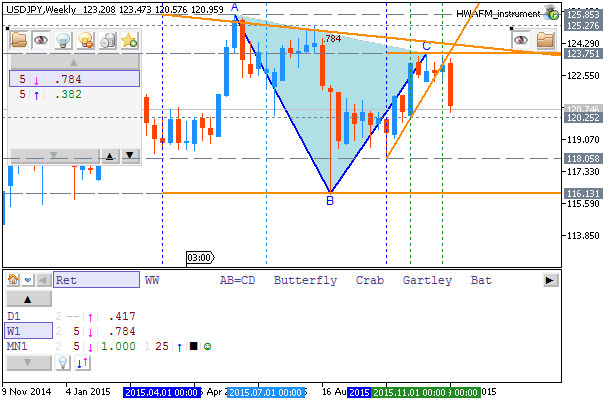This screenshot has width=614, height=403.
Task: Open the Crab tab
Action: click(370, 280)
